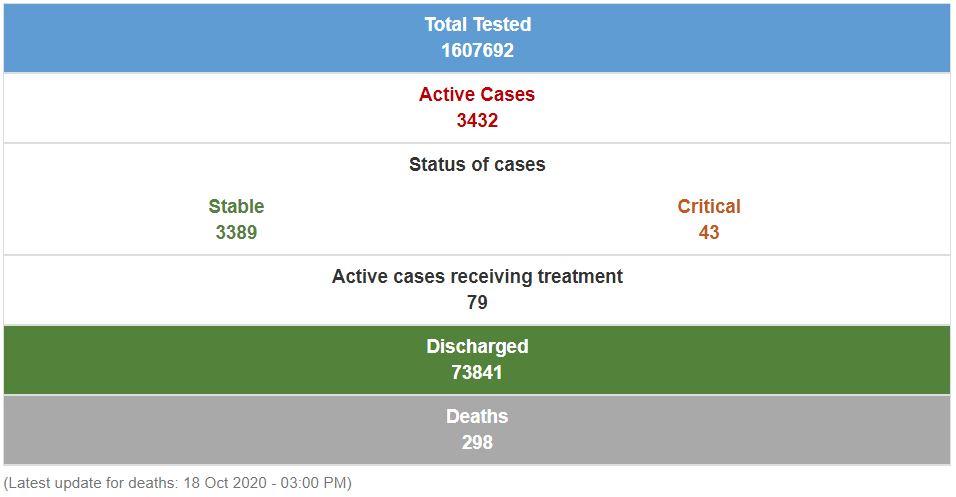Click the Active cases receiving treatment label

(x=477, y=277)
